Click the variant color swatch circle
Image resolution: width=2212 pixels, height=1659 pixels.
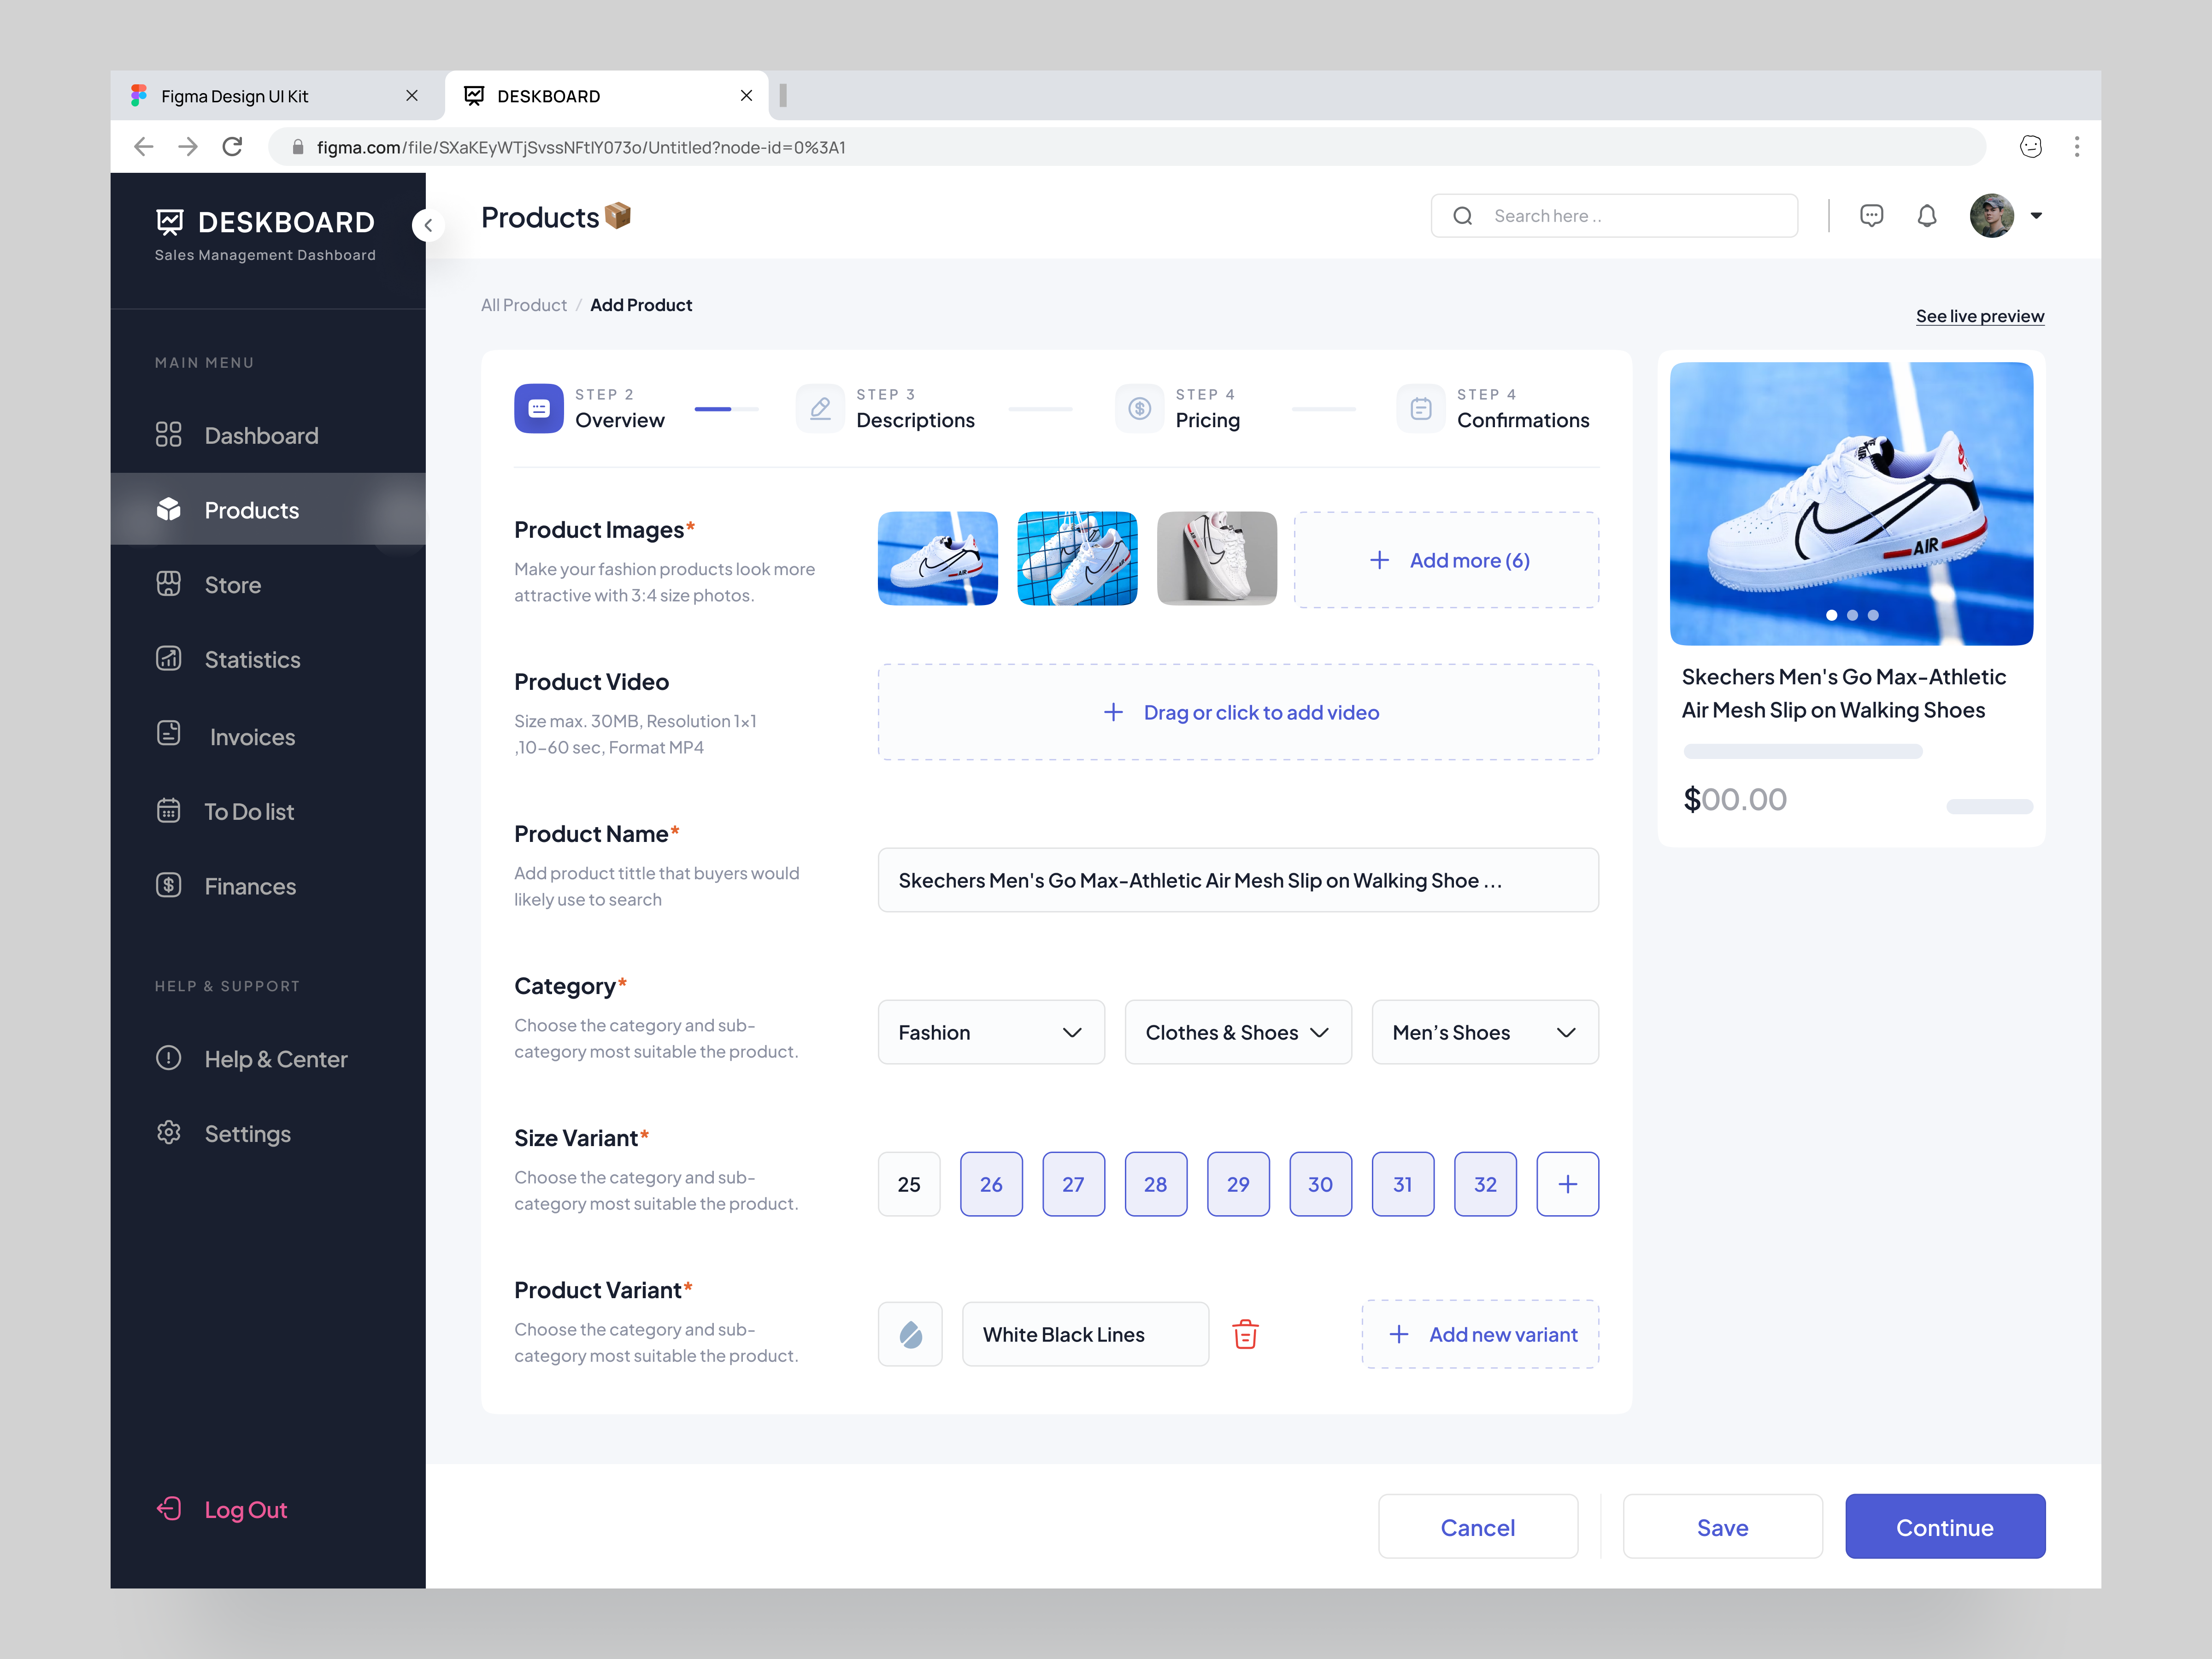pos(909,1333)
